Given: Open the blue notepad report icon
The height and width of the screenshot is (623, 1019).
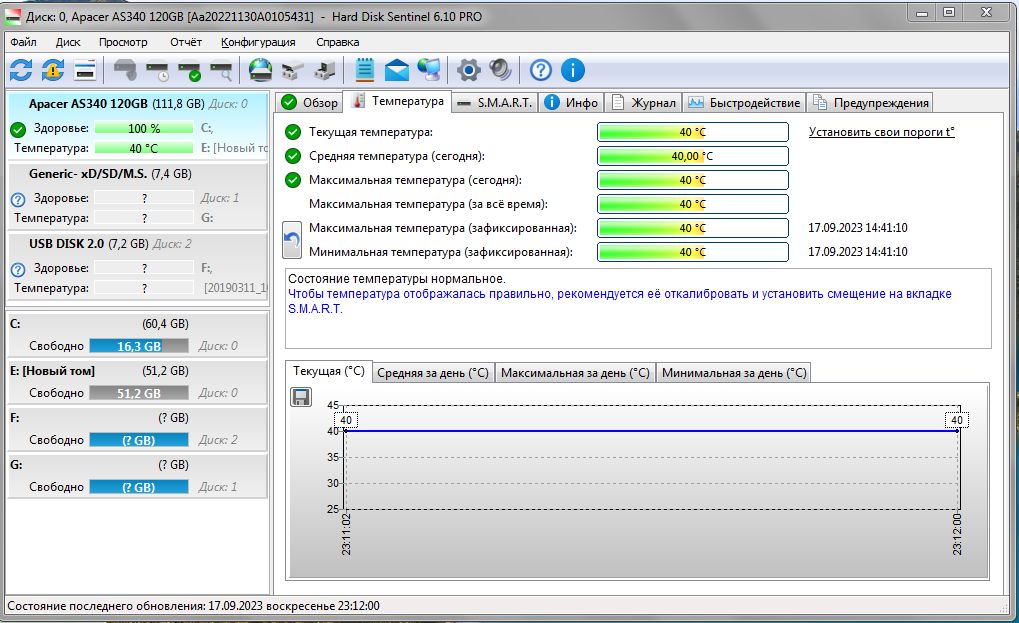Looking at the screenshot, I should pos(365,70).
